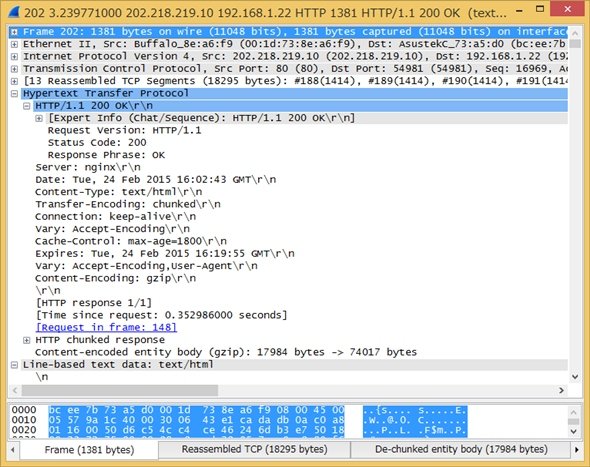Screen dimensions: 590x467
Task: Click the horizontal scrollbar right arrow
Action: (x=561, y=391)
